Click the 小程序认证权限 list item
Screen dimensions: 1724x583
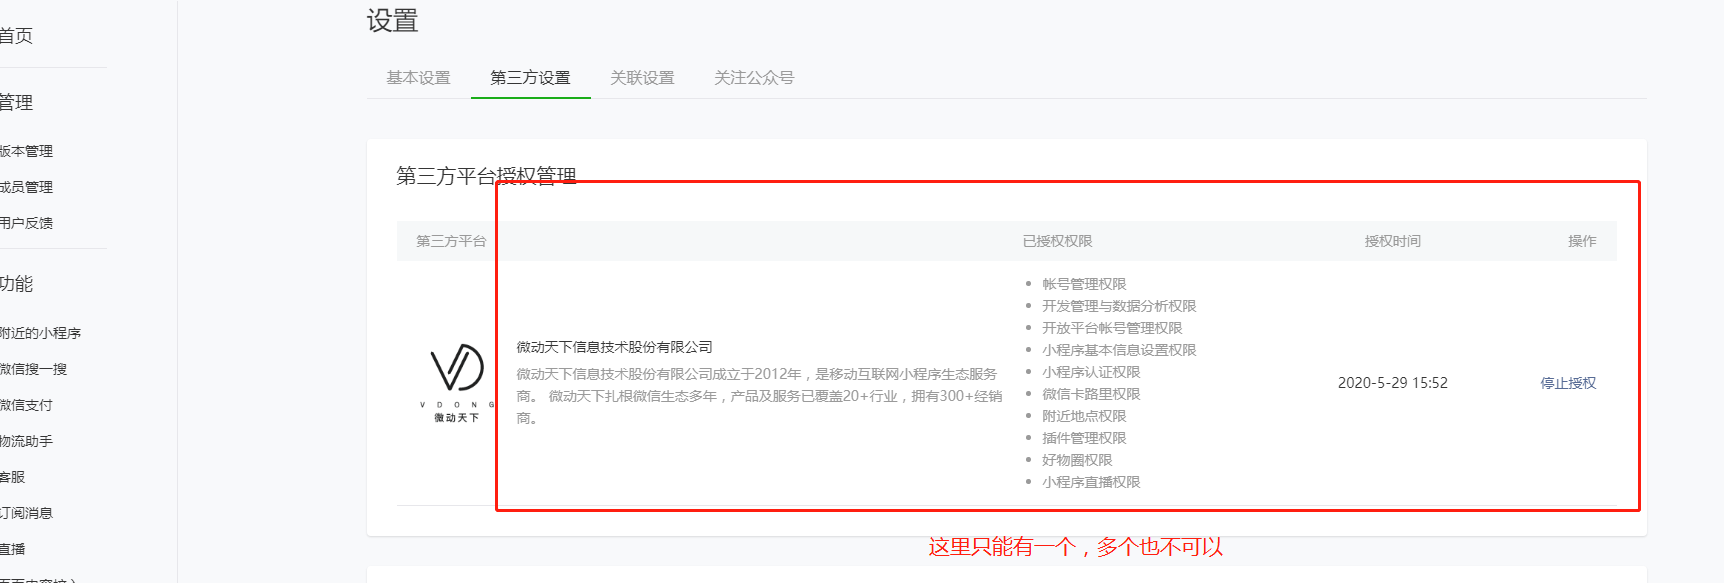1091,372
